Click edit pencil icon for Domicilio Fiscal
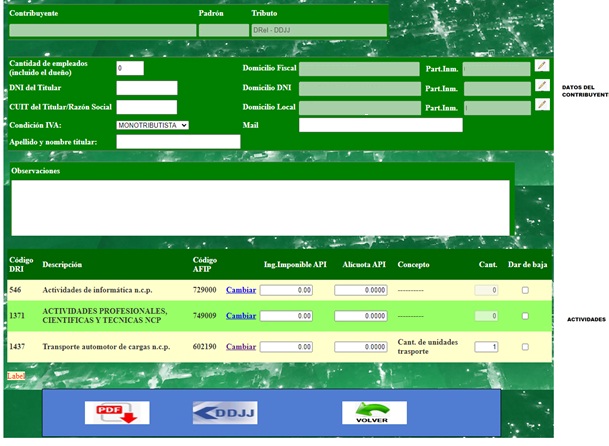The height and width of the screenshot is (446, 609). [x=541, y=67]
